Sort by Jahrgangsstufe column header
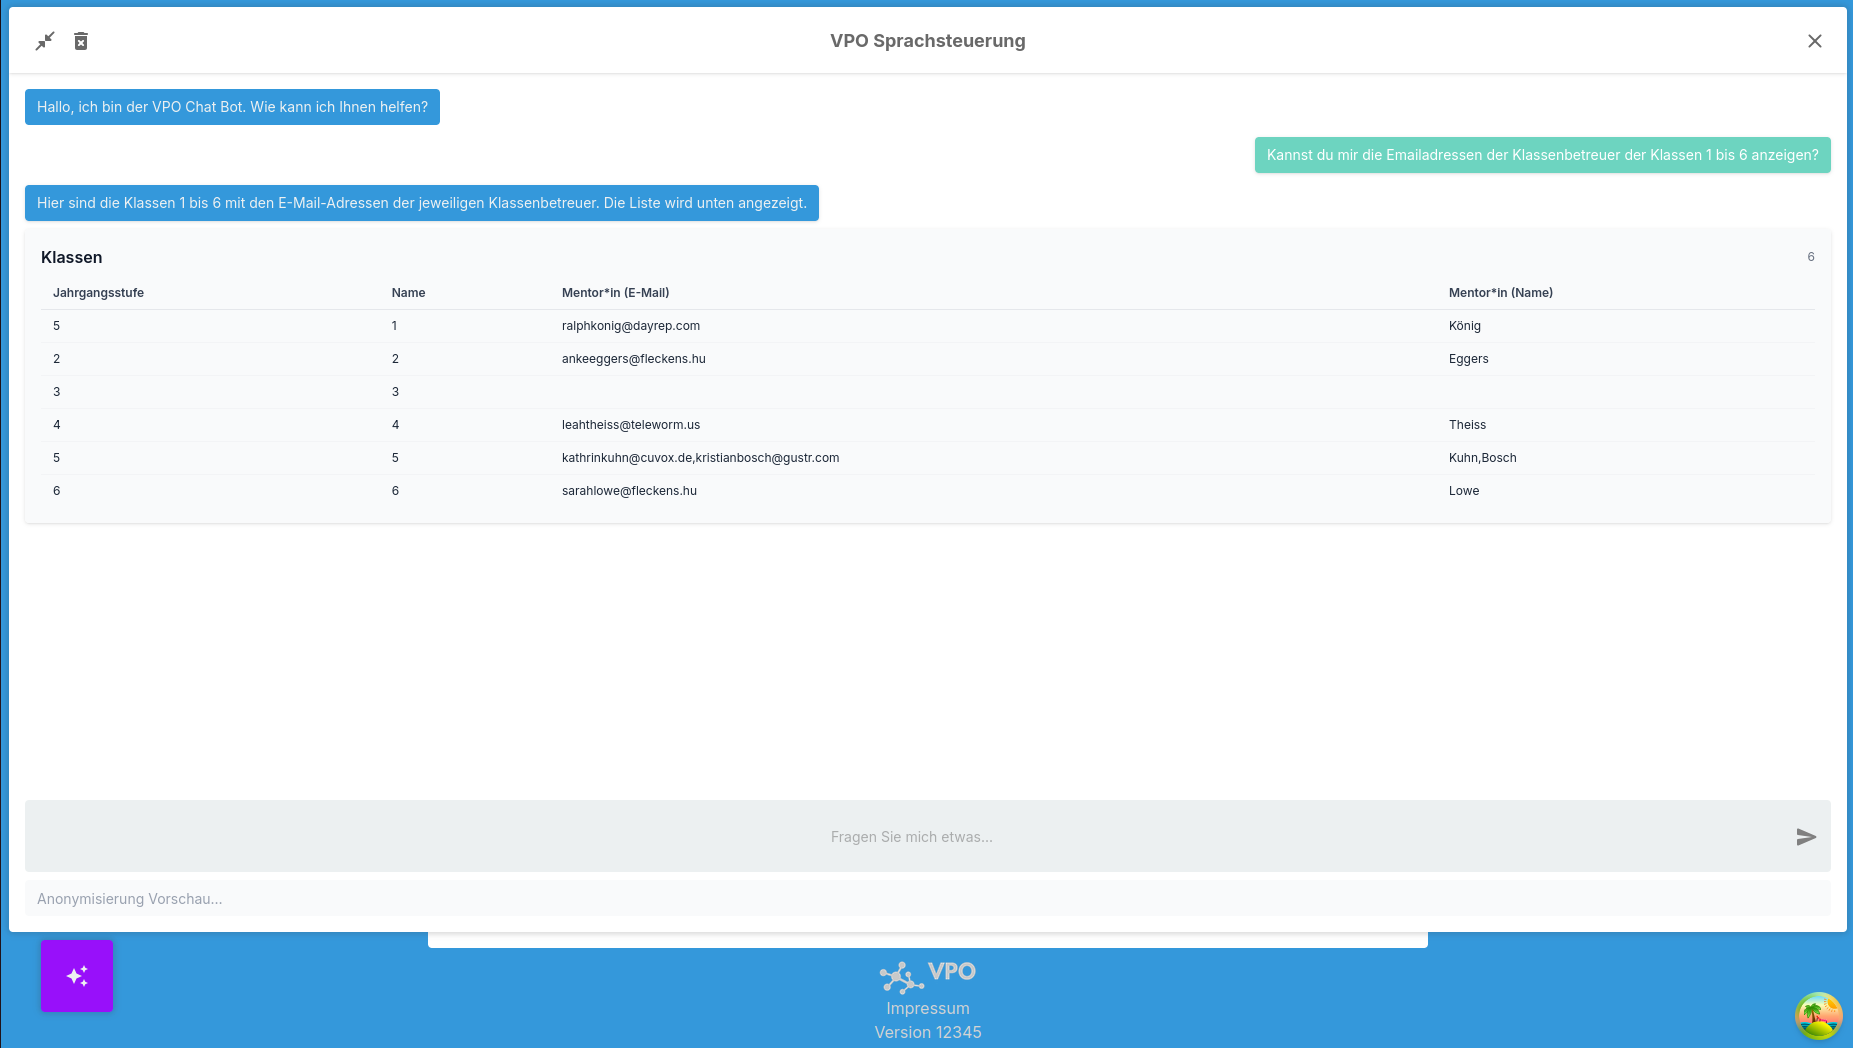This screenshot has width=1853, height=1048. (98, 293)
